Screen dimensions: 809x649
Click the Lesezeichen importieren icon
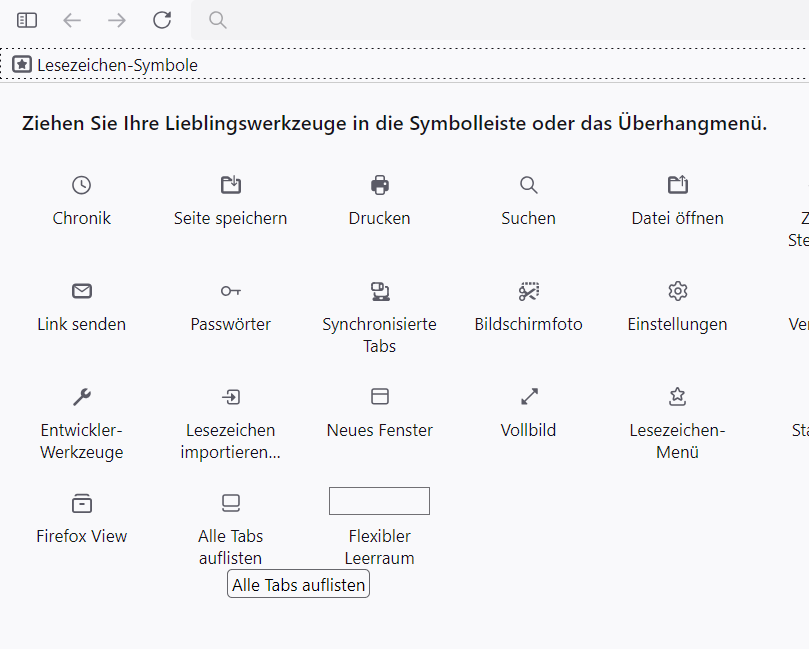(231, 397)
